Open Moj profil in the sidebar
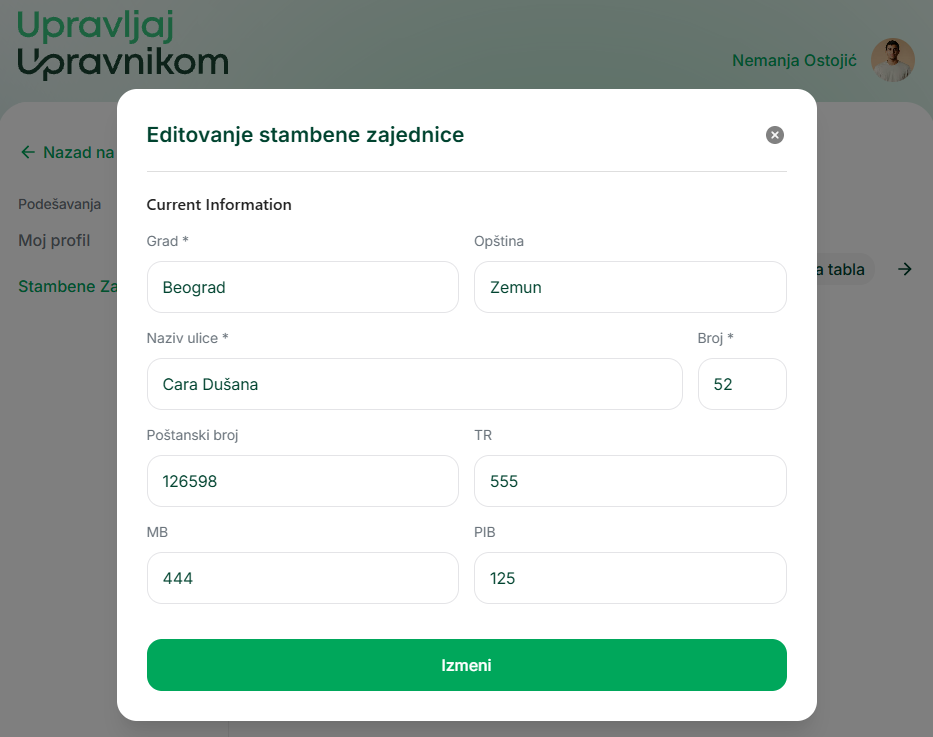This screenshot has width=933, height=737. point(54,240)
